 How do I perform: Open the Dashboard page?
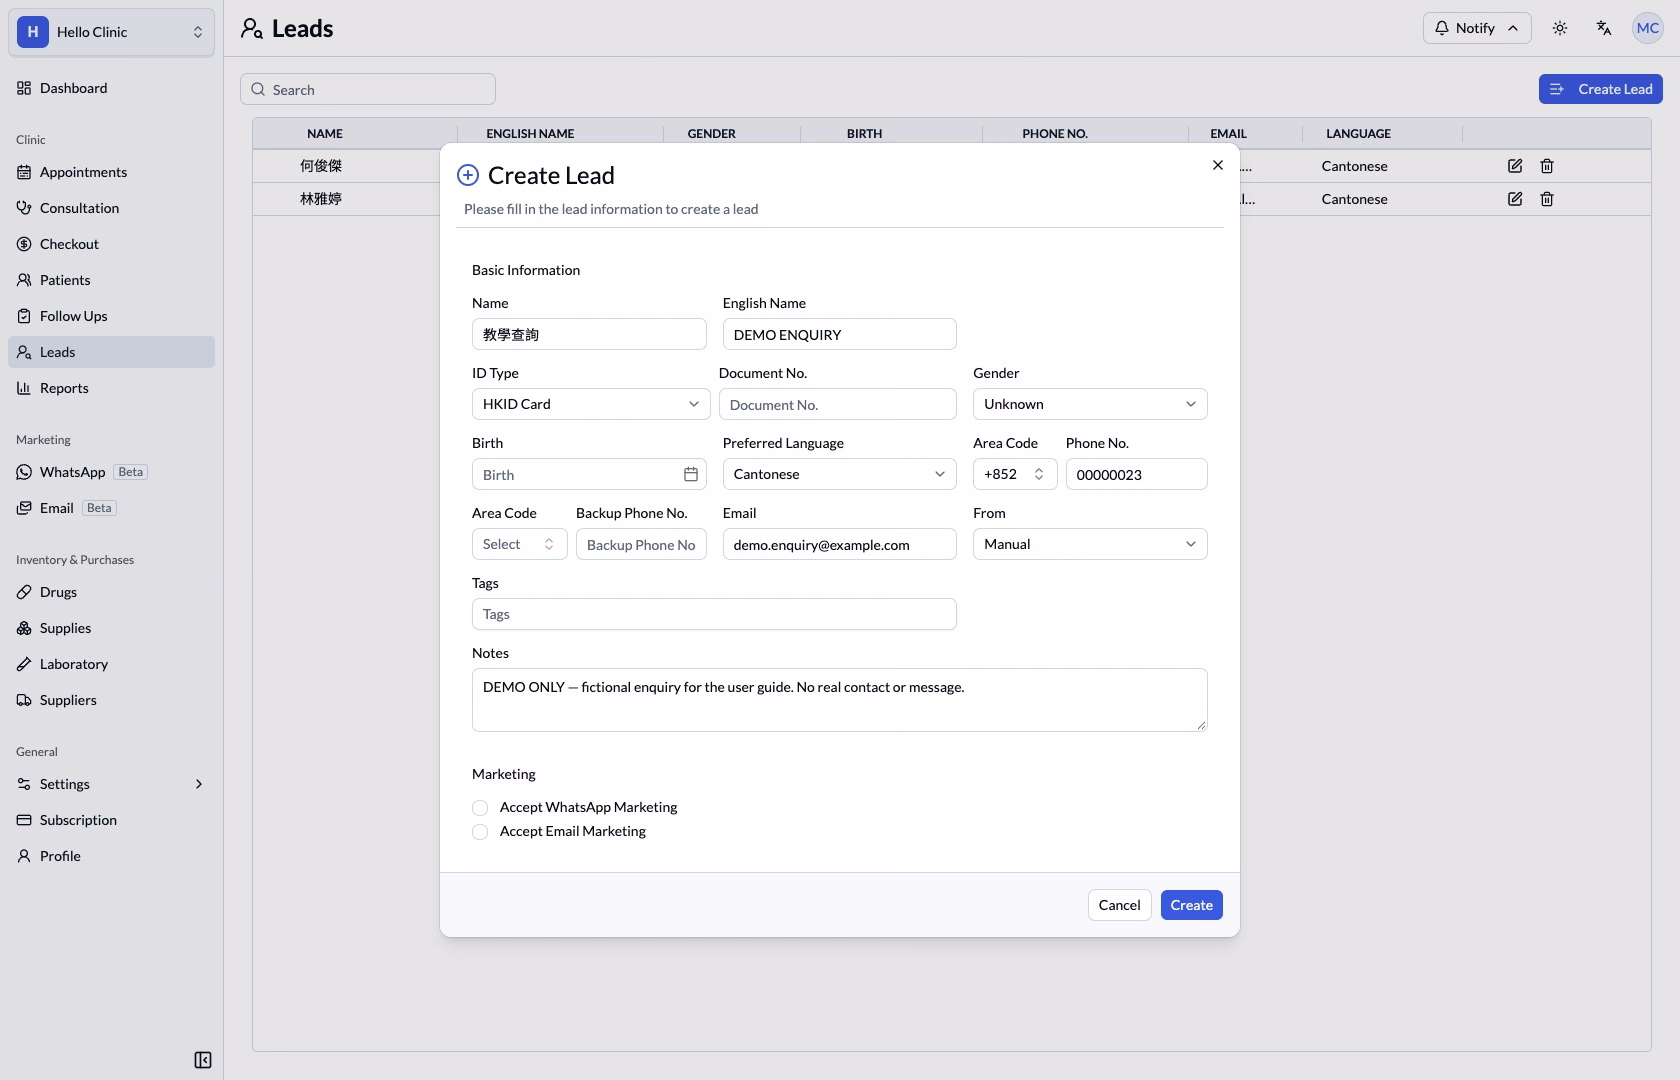[111, 88]
